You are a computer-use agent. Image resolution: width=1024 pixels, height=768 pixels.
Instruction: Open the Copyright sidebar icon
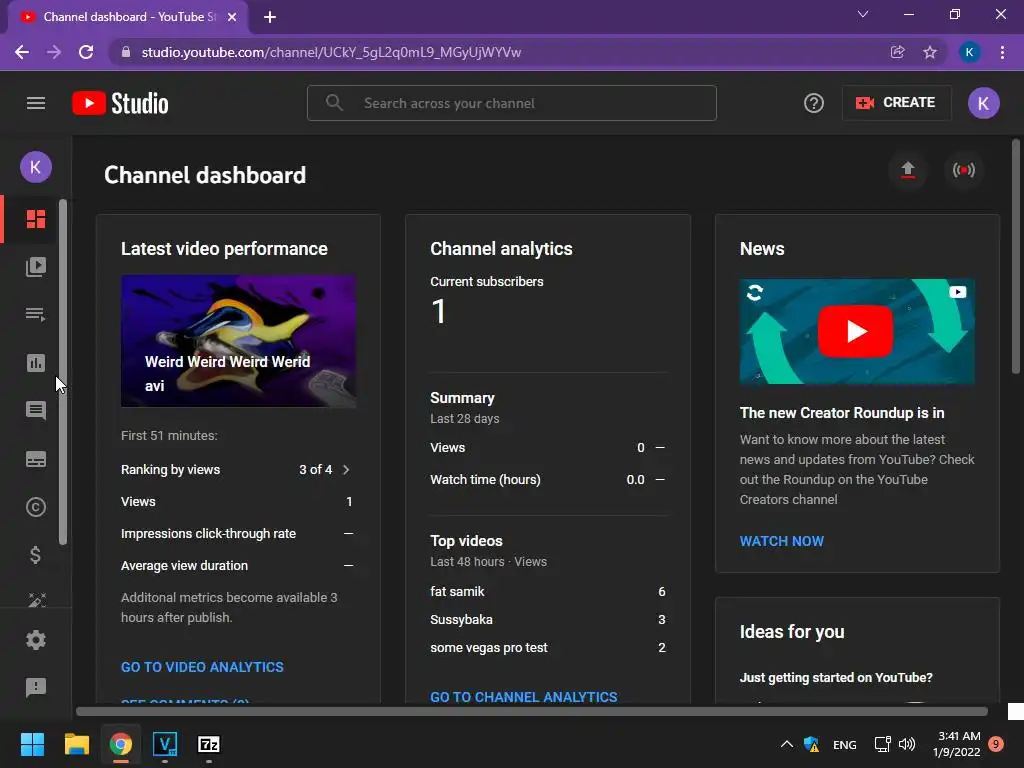(36, 507)
